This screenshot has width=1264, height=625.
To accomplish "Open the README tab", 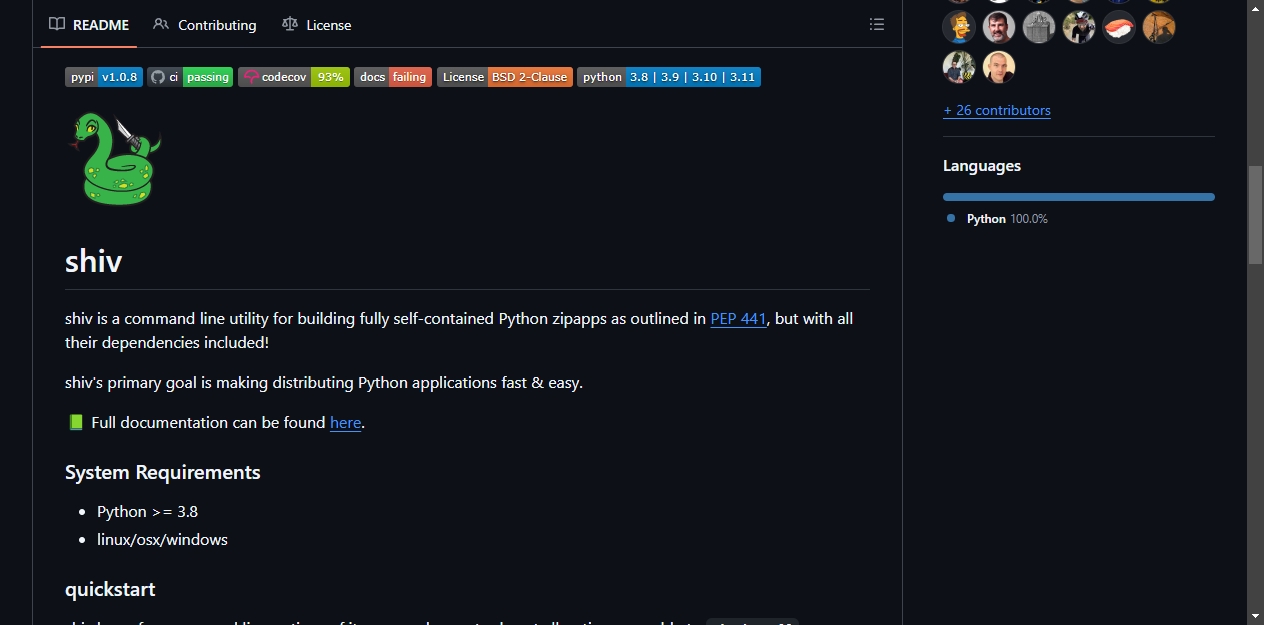I will click(x=89, y=25).
